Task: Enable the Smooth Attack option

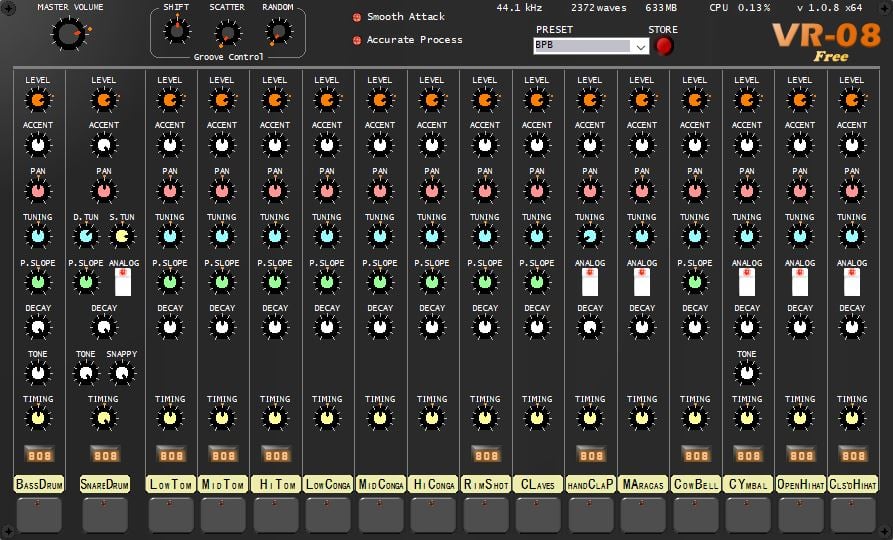Action: click(357, 17)
